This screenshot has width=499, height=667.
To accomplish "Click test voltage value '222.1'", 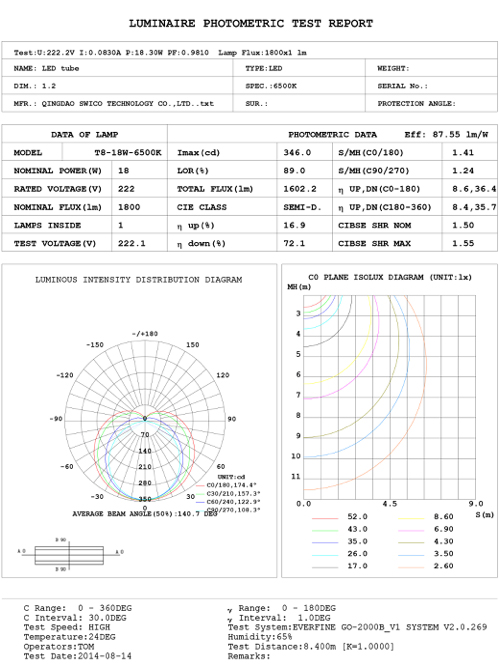I will [x=131, y=243].
